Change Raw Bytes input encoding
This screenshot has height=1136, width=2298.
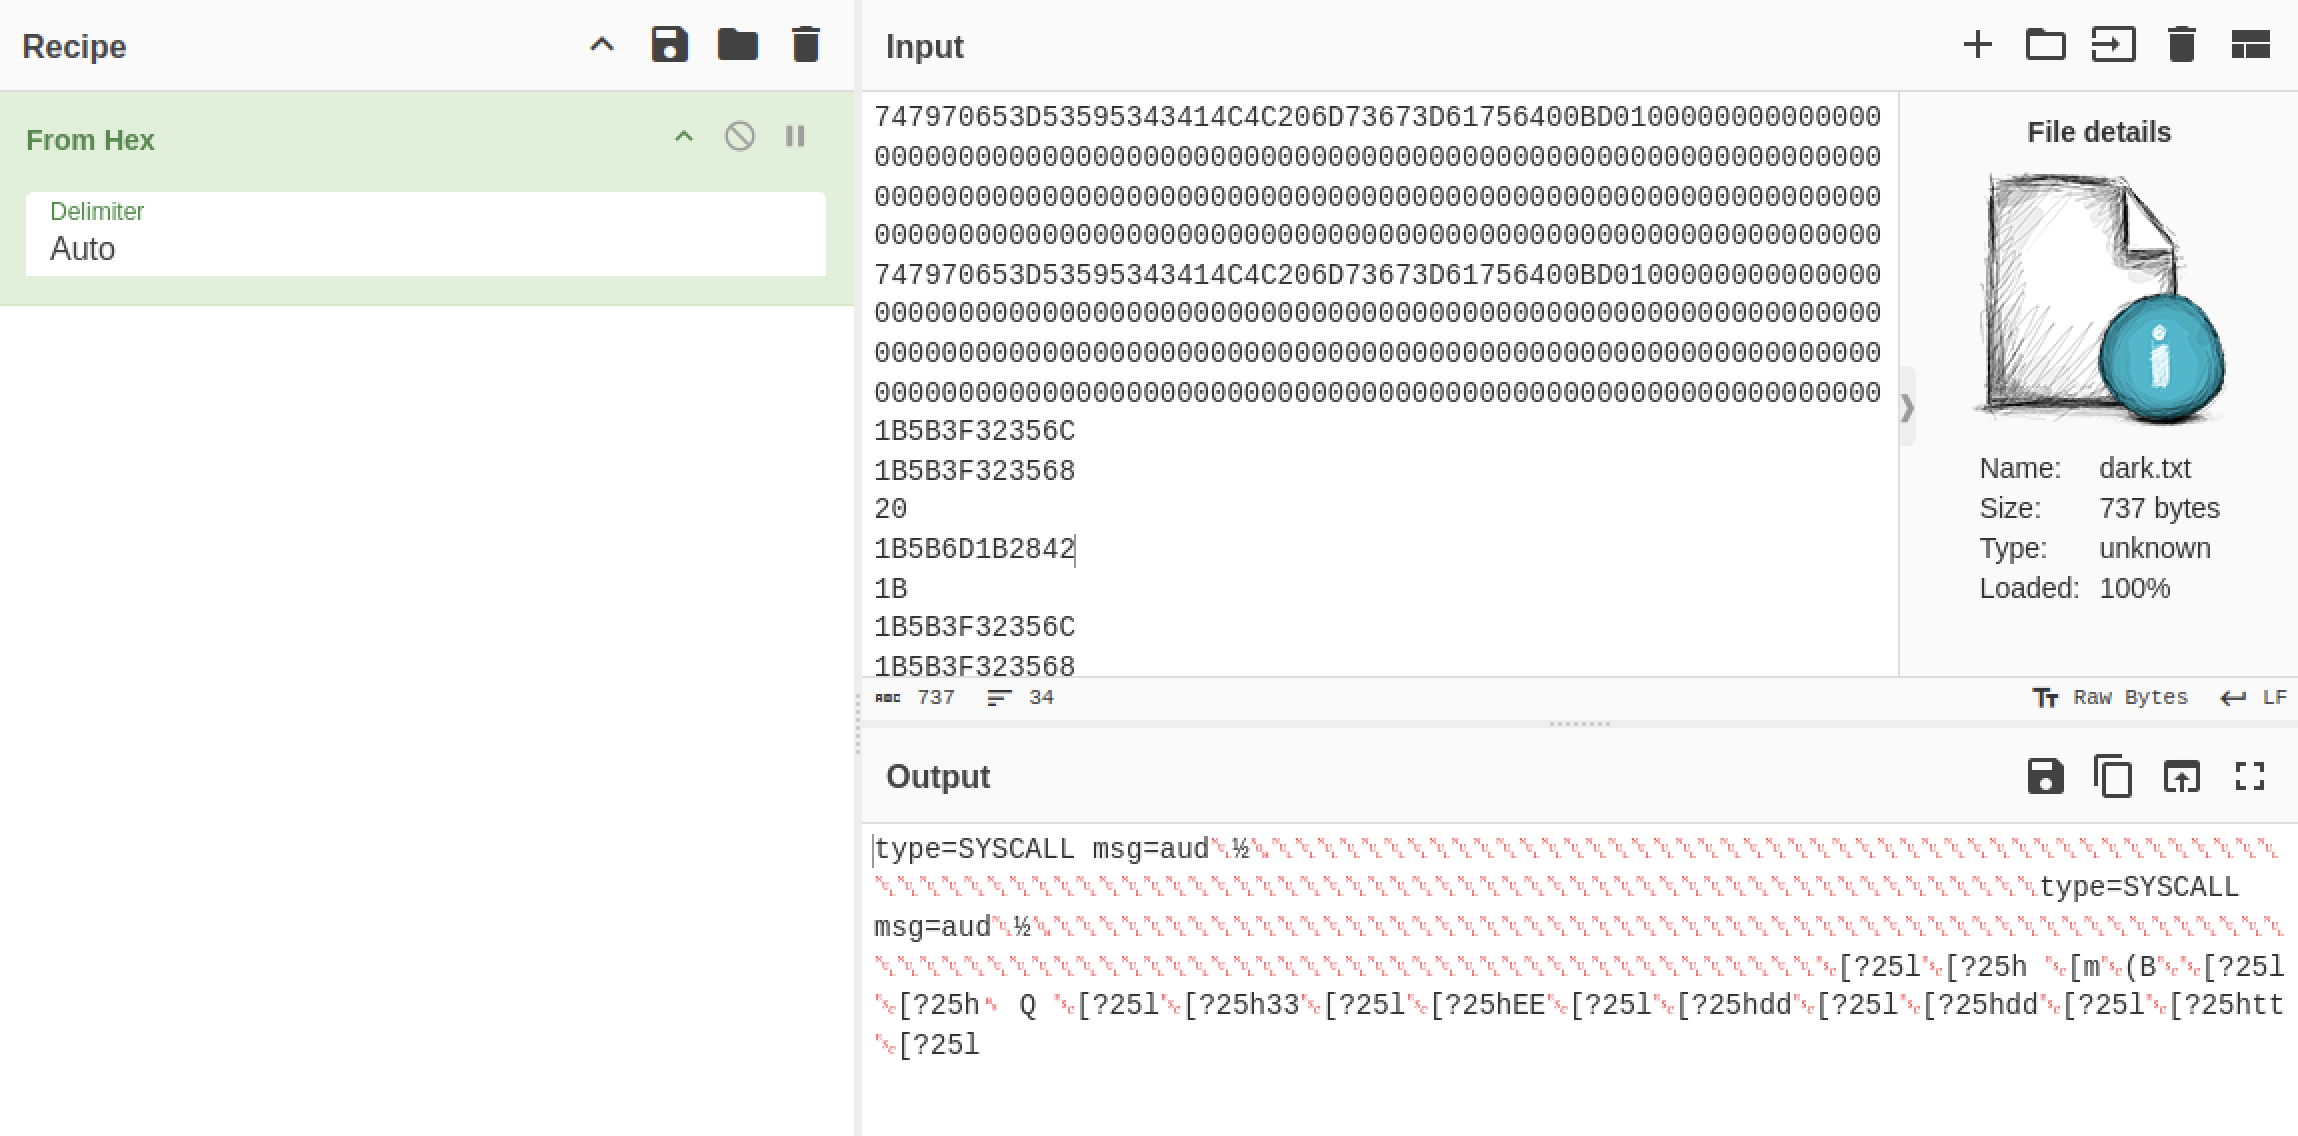coord(2110,698)
